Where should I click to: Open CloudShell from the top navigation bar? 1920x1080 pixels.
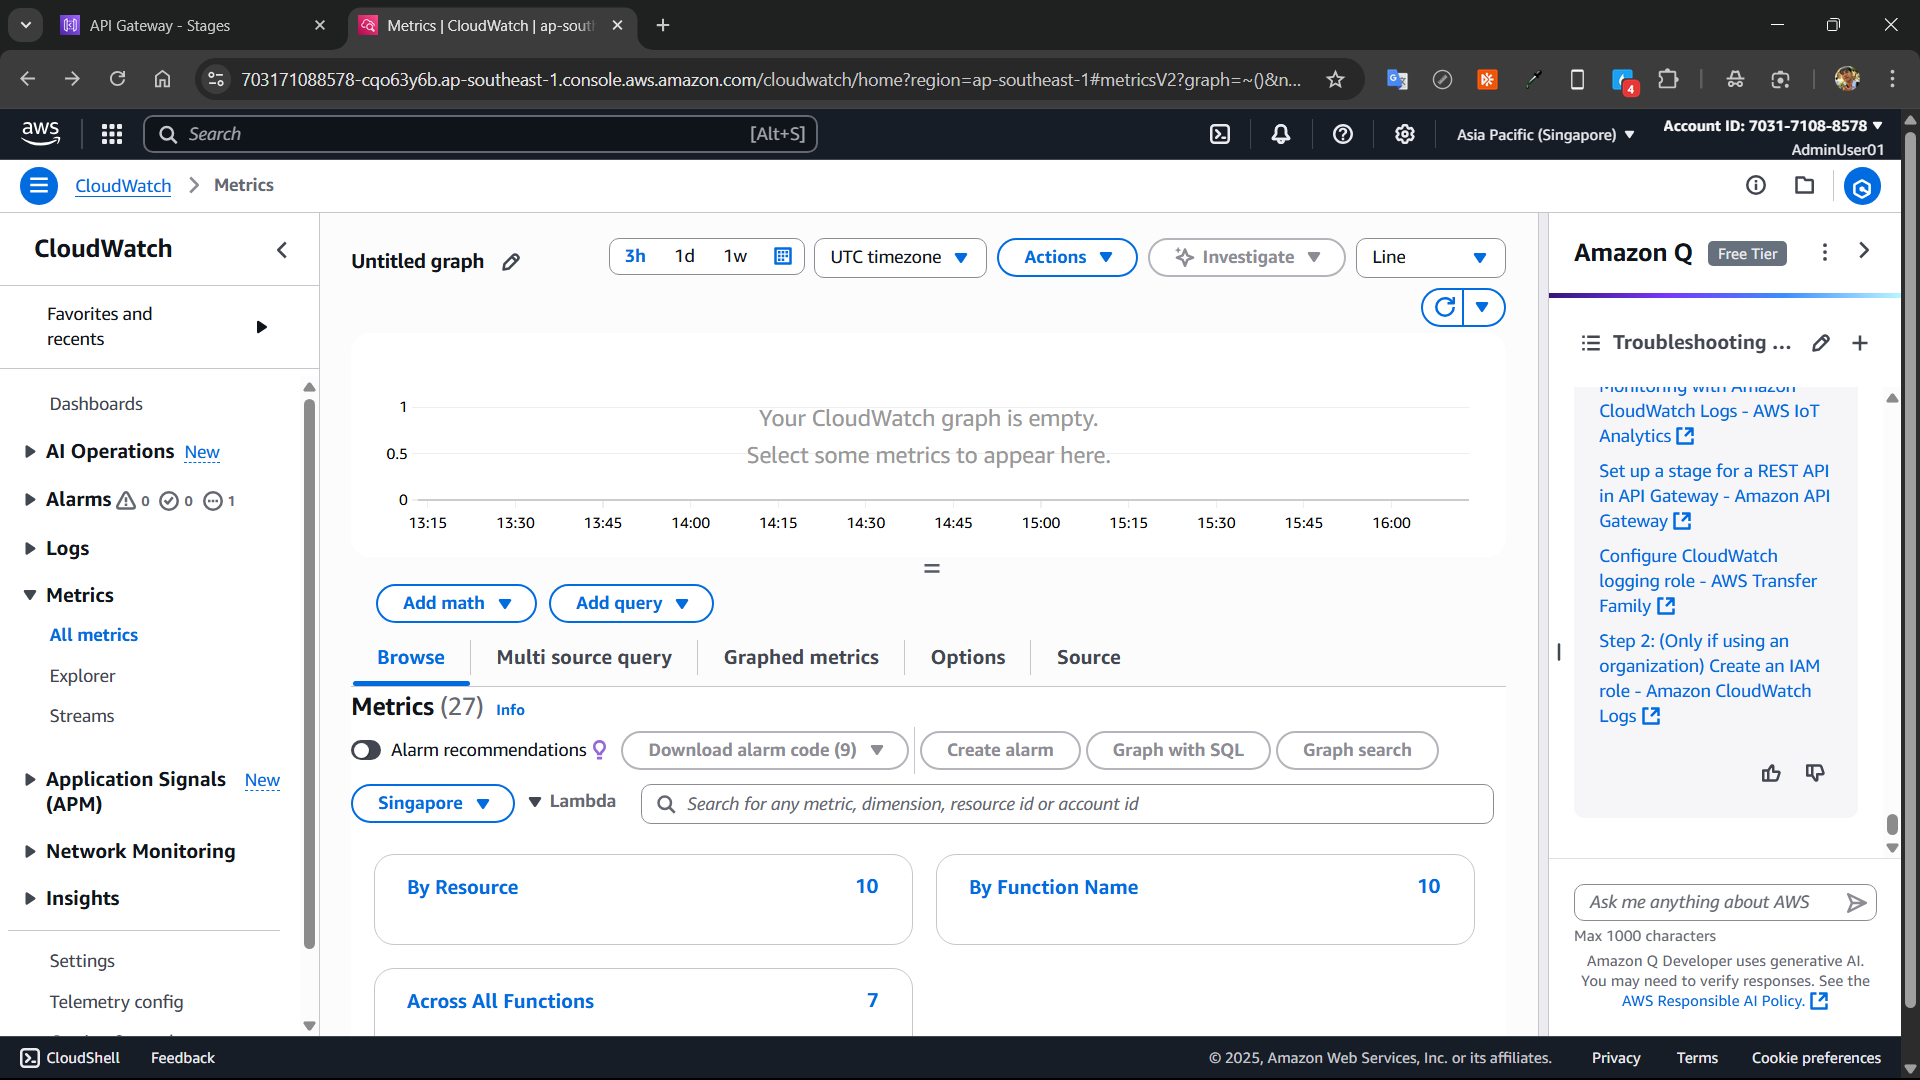pyautogui.click(x=1220, y=134)
